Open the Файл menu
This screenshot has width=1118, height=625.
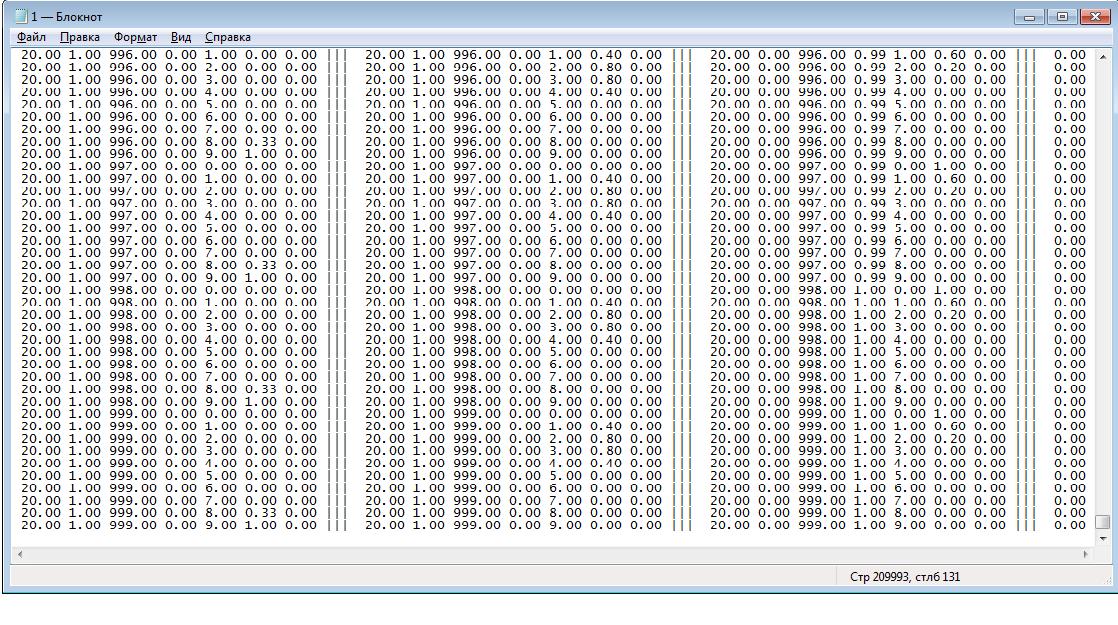pos(31,37)
